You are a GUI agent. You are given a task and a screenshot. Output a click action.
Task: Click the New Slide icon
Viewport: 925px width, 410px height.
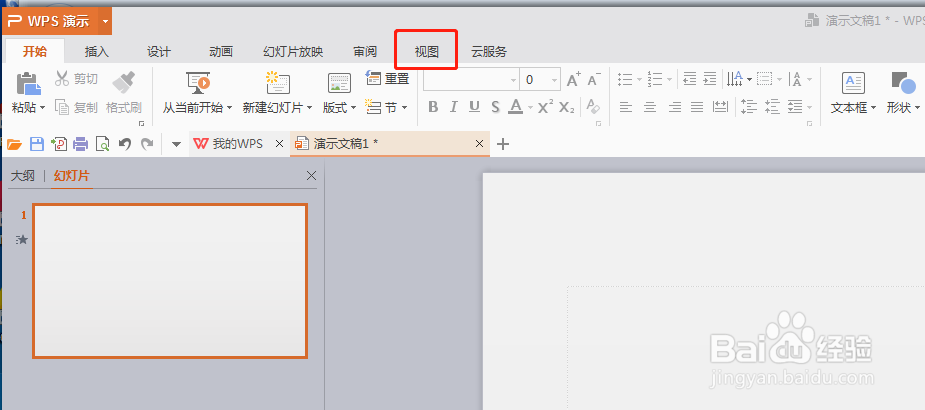(277, 84)
